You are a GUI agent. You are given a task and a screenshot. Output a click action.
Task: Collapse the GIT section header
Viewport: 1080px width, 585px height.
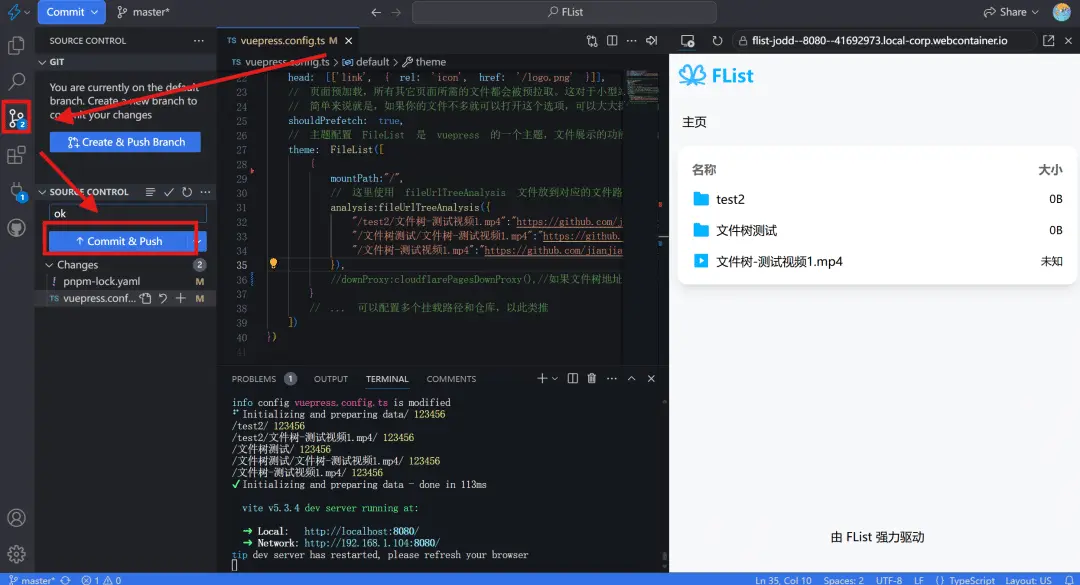pyautogui.click(x=43, y=62)
